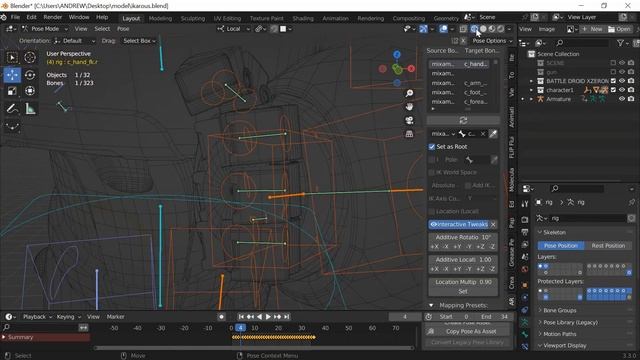Toggle character1 collection exclude checkbox
The width and height of the screenshot is (640, 360).
click(613, 90)
